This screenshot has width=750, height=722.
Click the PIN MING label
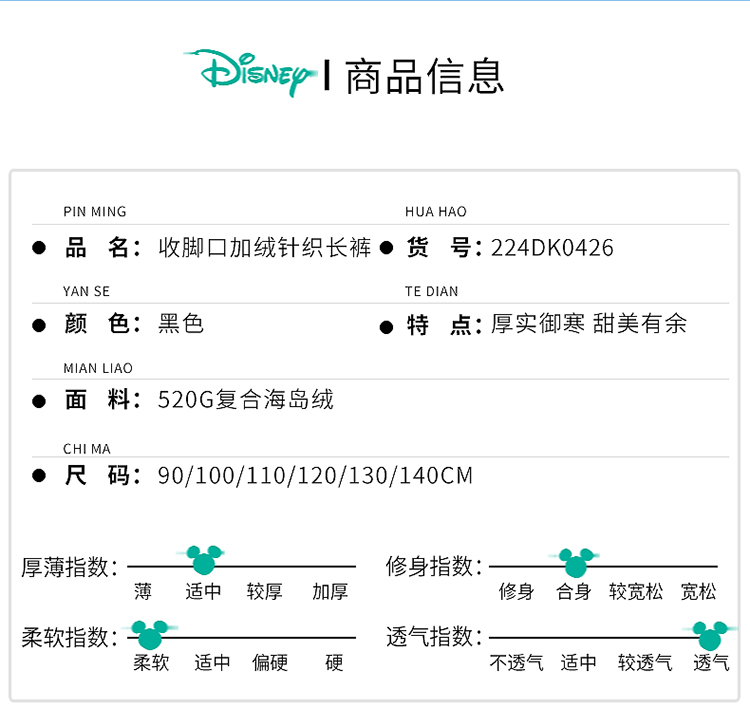pyautogui.click(x=95, y=211)
